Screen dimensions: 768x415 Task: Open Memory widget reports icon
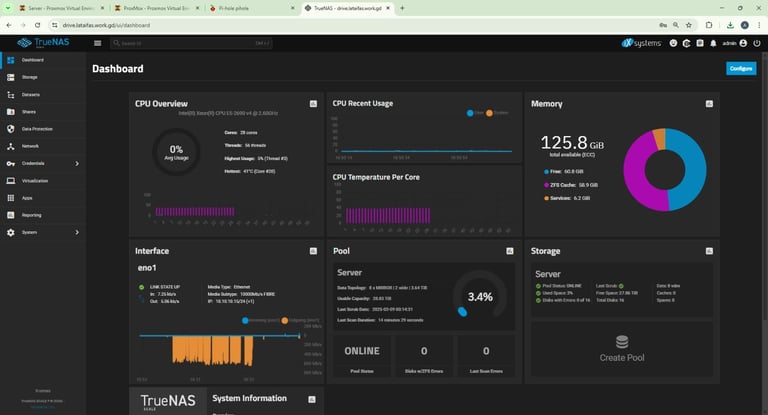pyautogui.click(x=709, y=104)
